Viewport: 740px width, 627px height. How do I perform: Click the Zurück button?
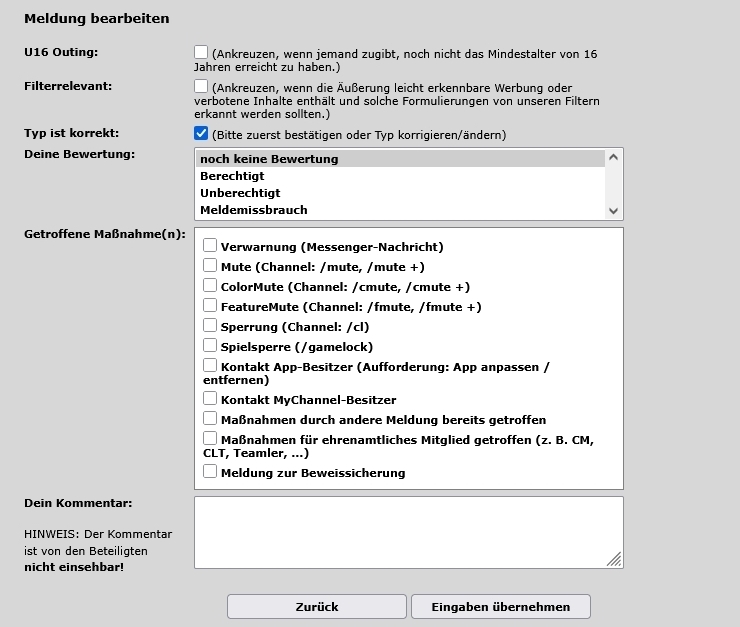pyautogui.click(x=317, y=607)
